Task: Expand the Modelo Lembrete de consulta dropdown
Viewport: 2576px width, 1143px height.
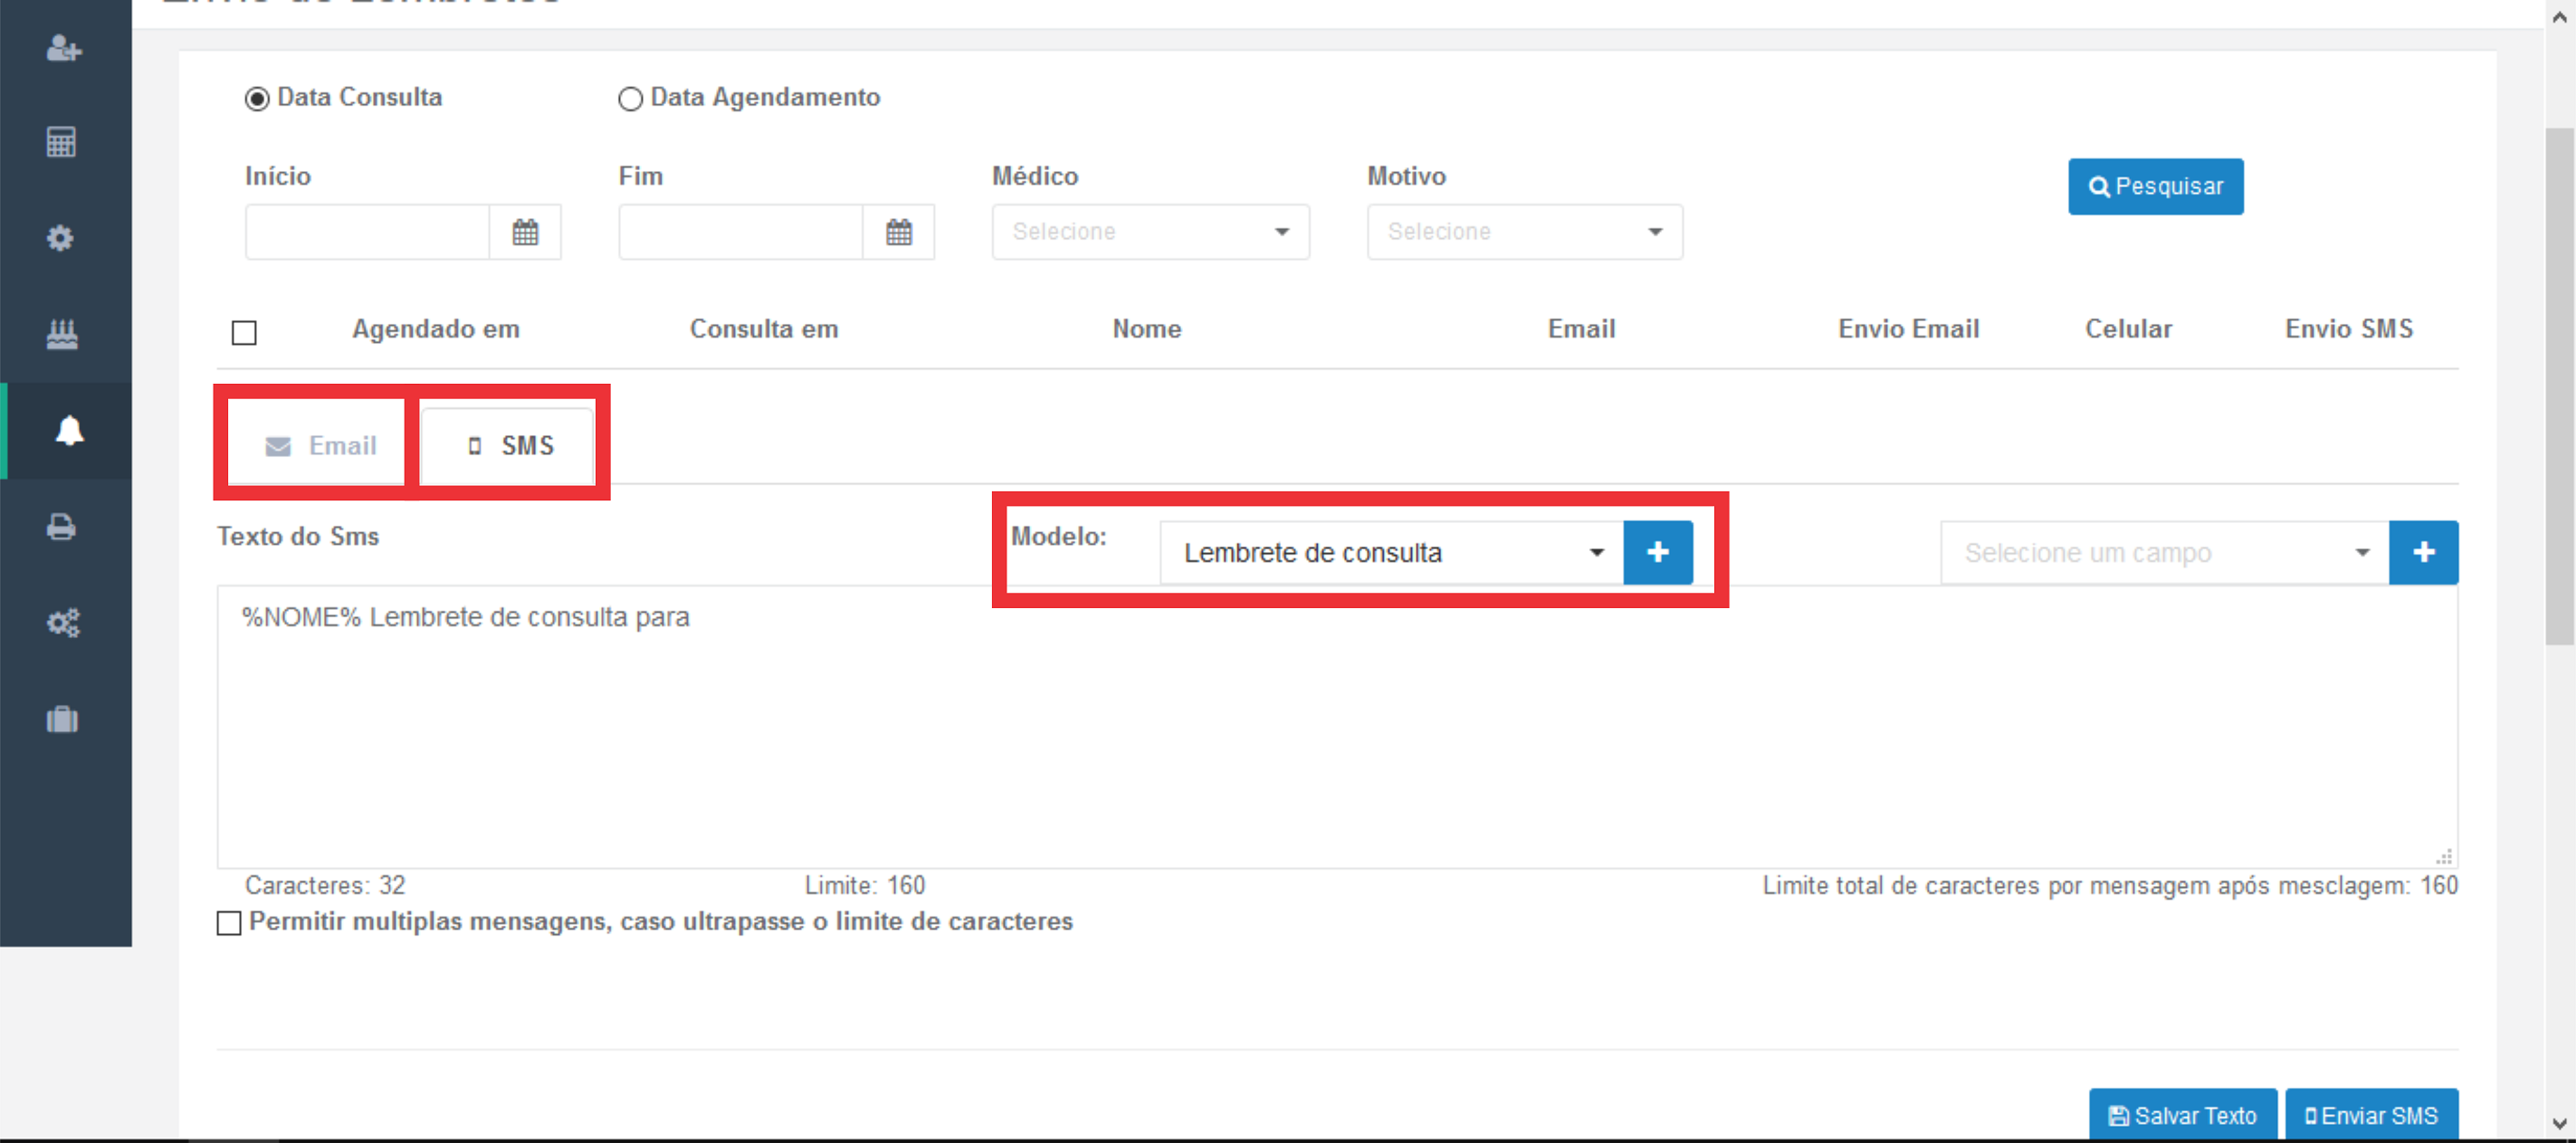Action: tap(1390, 553)
